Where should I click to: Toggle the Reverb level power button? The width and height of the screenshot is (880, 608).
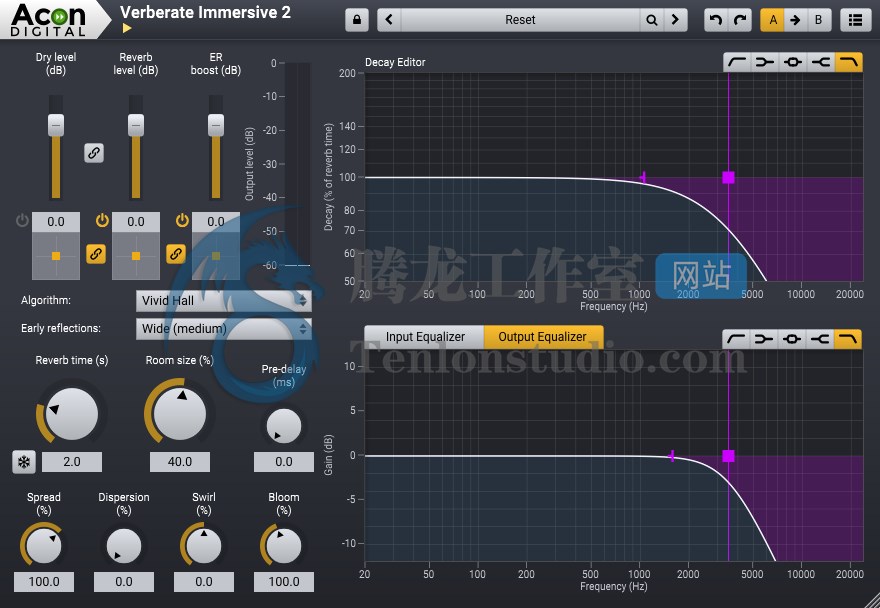tap(102, 220)
